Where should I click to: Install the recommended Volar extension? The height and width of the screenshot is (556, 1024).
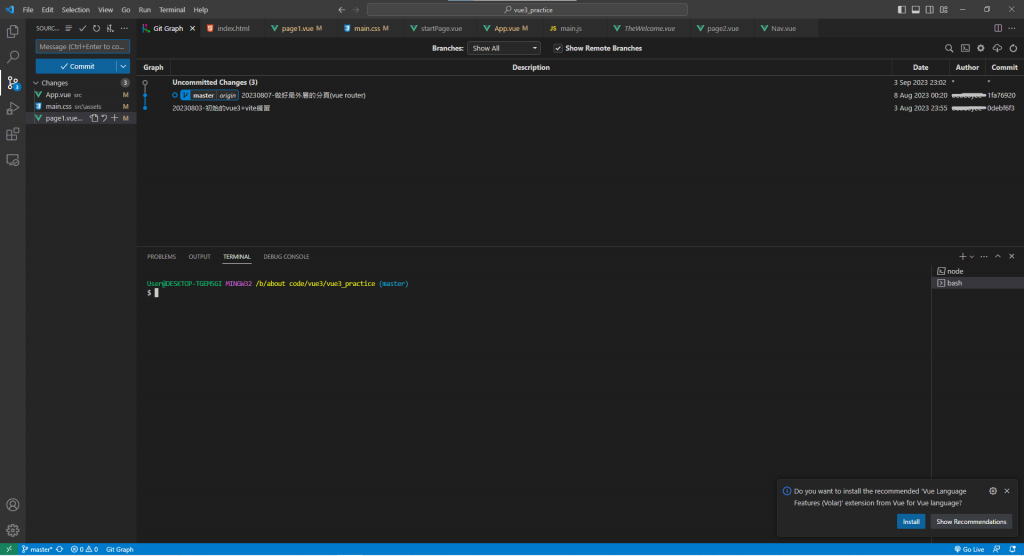(x=911, y=521)
